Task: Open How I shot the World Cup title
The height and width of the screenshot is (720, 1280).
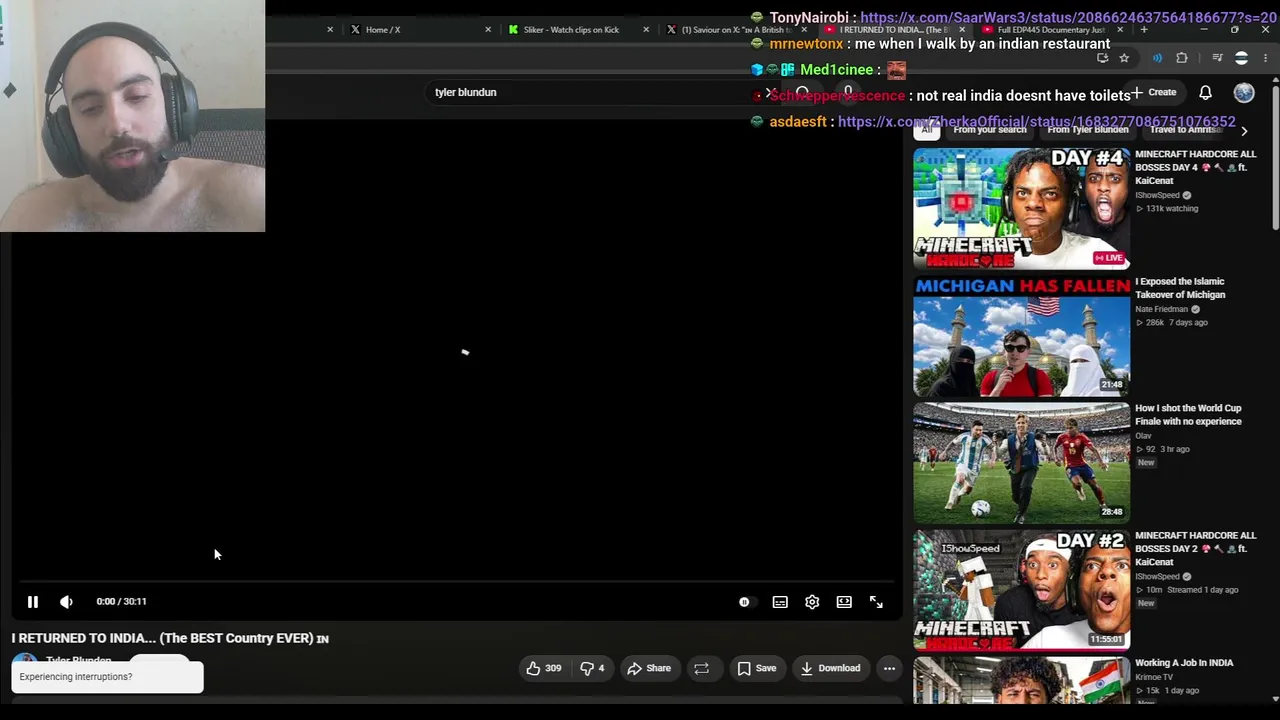Action: tap(1188, 415)
